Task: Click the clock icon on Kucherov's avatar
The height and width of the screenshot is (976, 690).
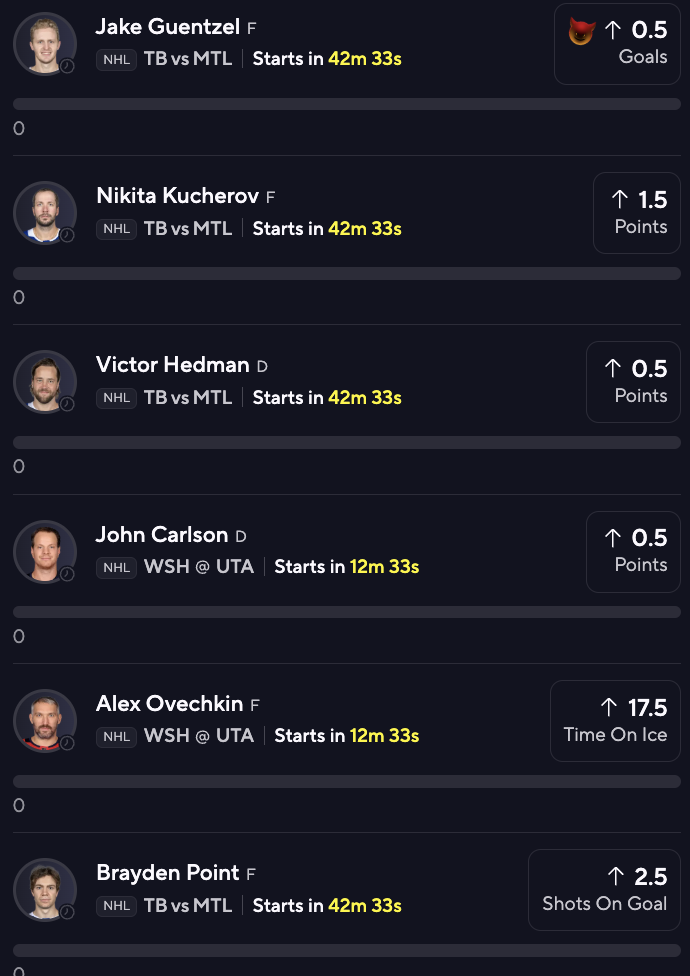Action: (67, 236)
